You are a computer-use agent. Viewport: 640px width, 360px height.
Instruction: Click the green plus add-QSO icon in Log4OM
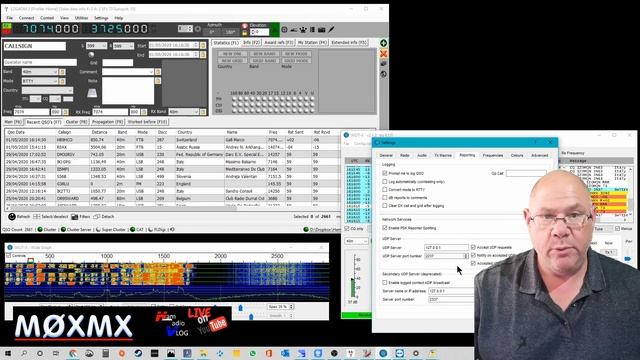[384, 43]
